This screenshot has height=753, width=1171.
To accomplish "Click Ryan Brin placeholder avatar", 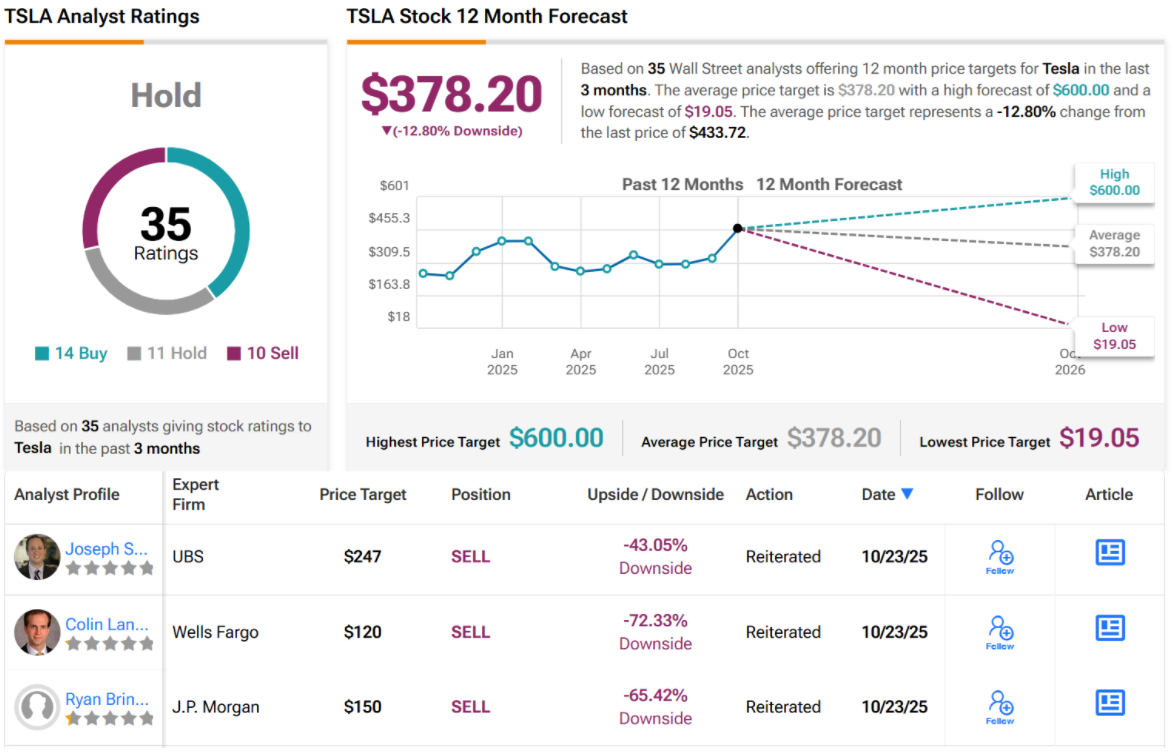I will 37,707.
